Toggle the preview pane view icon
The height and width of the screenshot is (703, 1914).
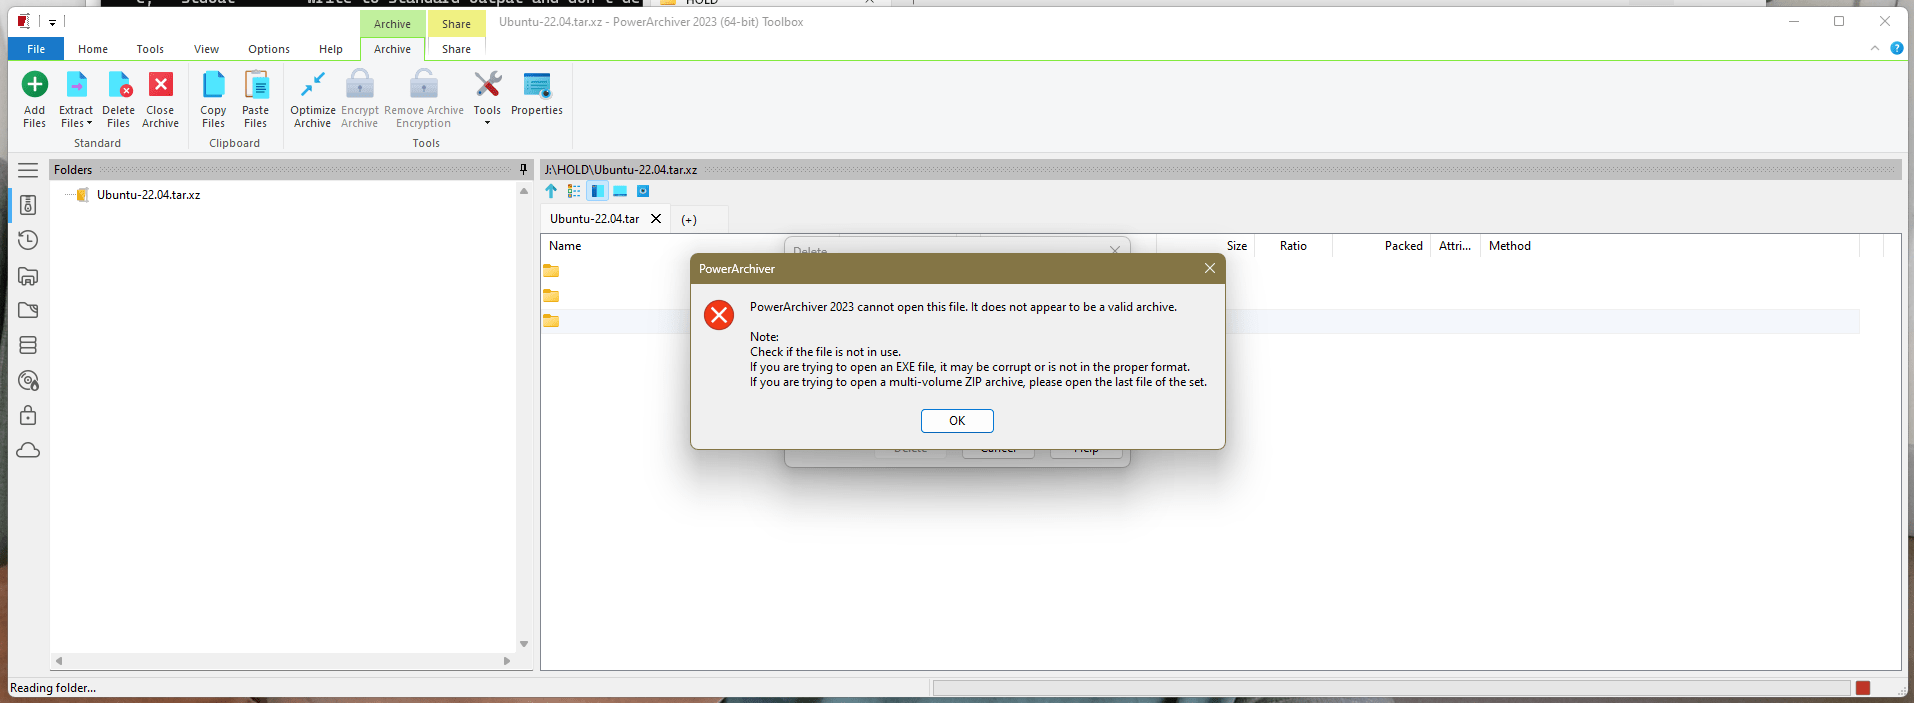(x=620, y=191)
